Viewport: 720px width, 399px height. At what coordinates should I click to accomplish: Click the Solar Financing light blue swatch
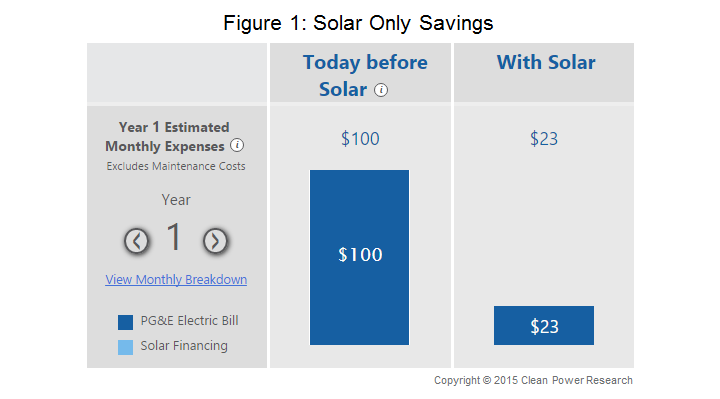(x=125, y=347)
